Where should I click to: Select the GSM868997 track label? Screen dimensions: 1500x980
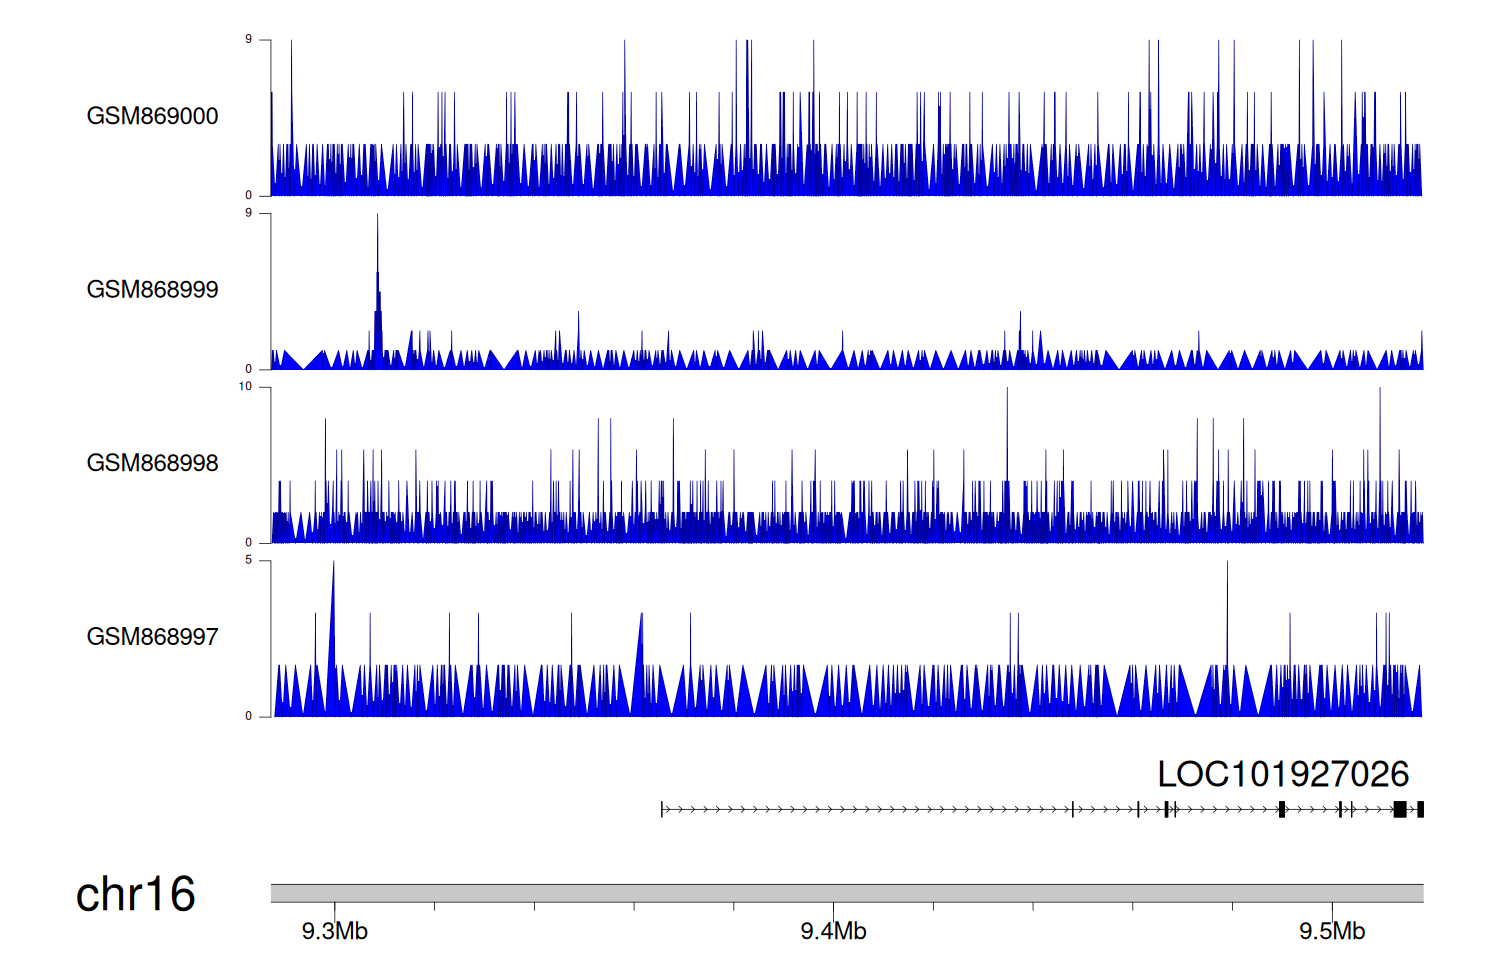coord(152,637)
